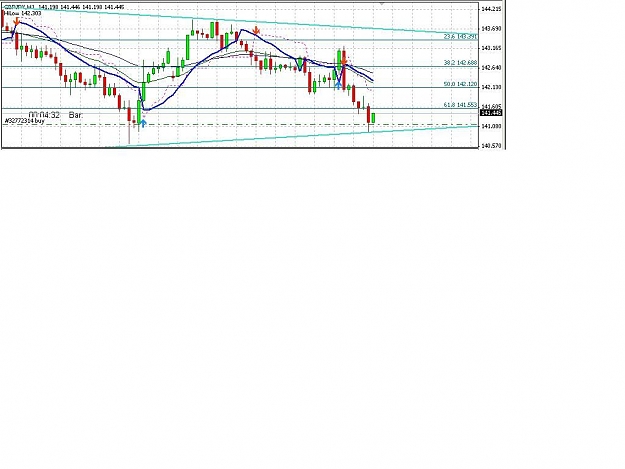Click the 142.640 price axis value
The image size is (625, 469).
point(491,68)
